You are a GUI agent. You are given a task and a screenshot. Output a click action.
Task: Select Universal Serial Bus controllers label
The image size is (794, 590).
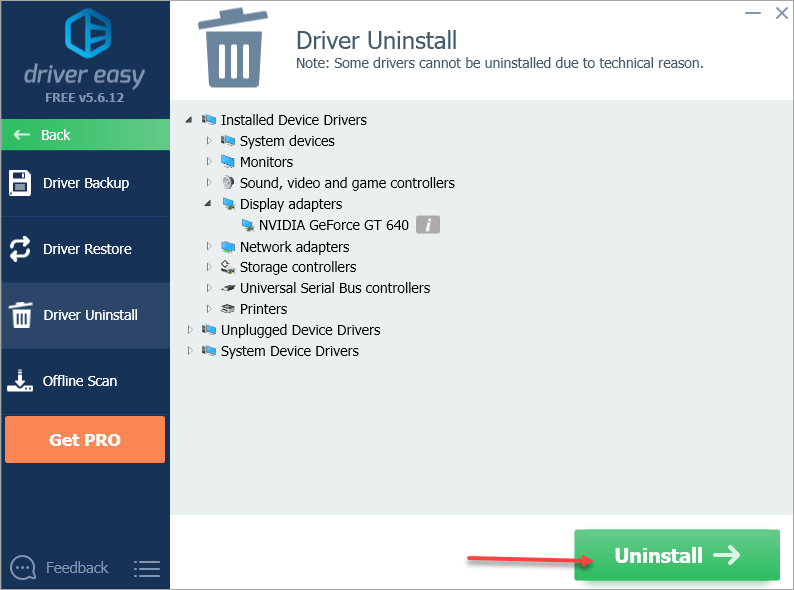(335, 288)
